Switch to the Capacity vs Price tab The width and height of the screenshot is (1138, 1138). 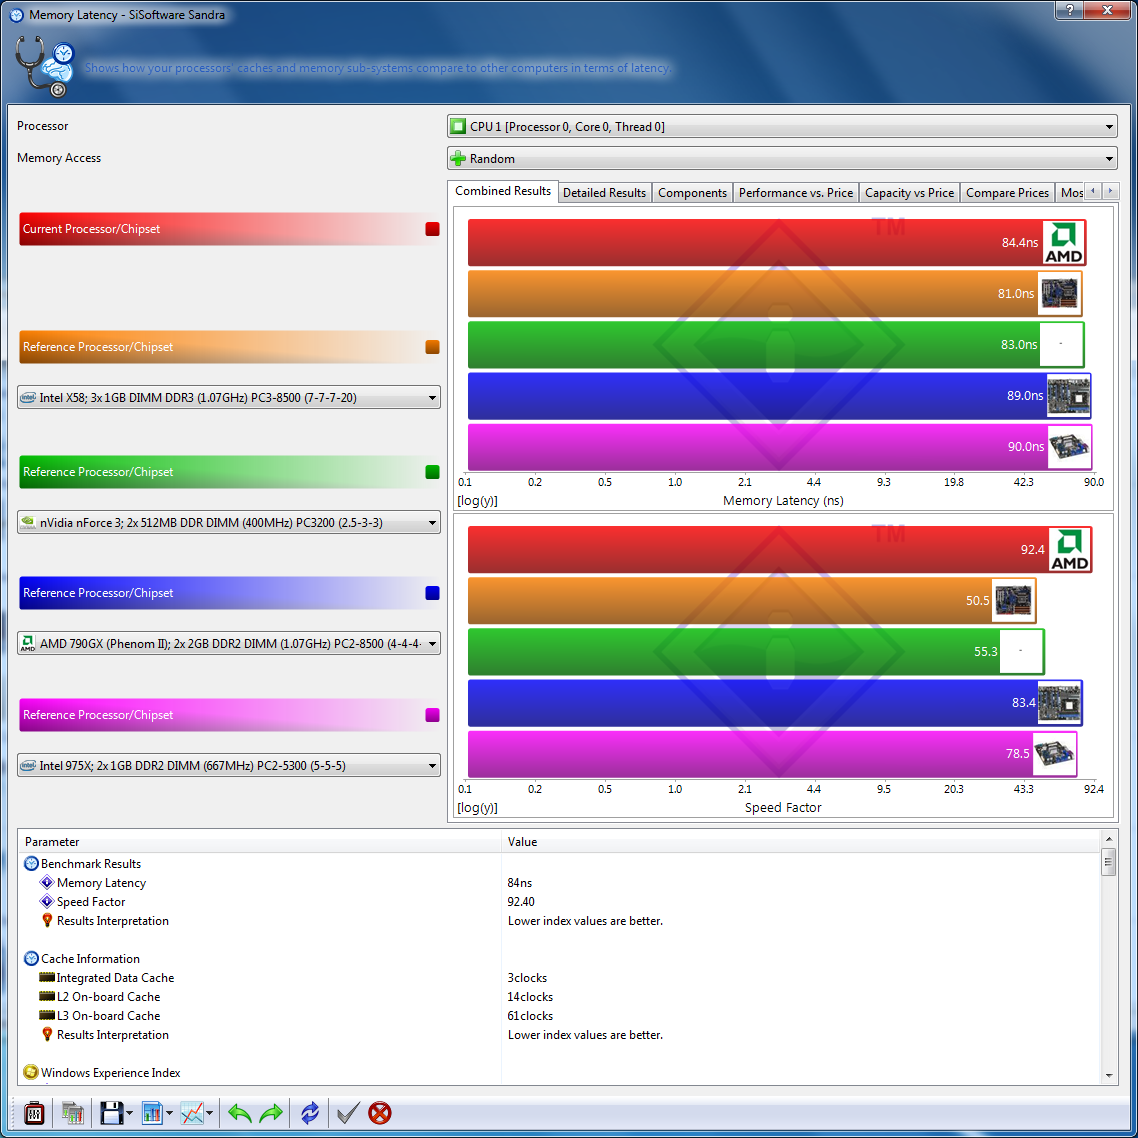[x=909, y=193]
